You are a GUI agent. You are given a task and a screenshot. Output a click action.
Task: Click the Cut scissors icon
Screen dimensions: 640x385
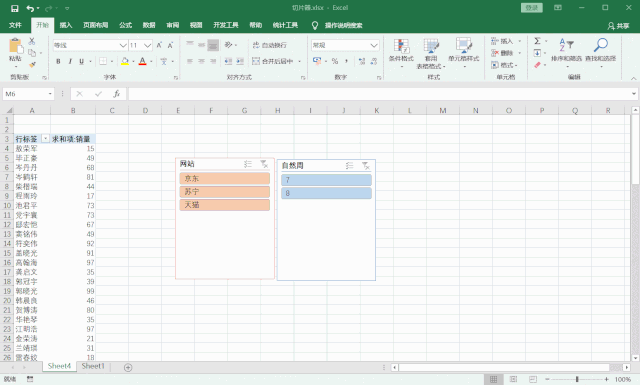click(32, 41)
